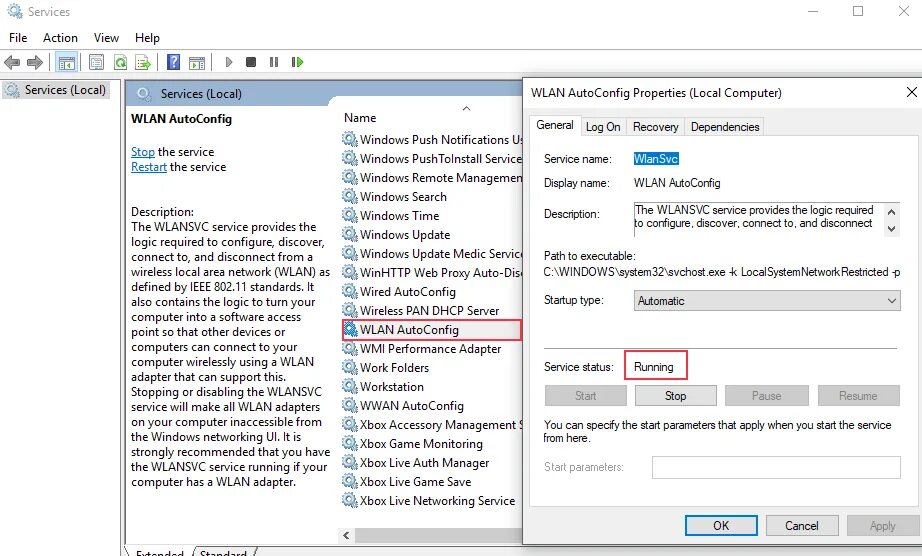
Task: Select the Xbox Live Networking Service row
Action: click(432, 501)
